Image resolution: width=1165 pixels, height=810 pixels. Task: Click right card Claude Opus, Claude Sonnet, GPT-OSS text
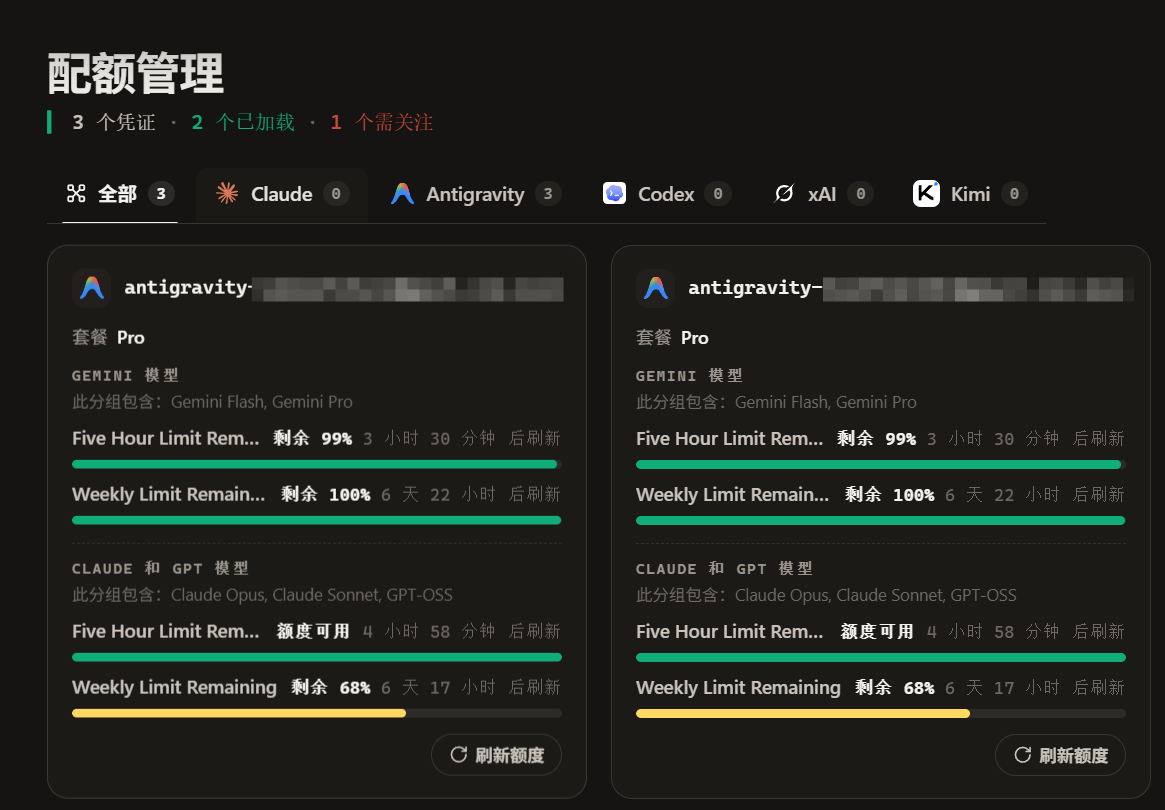[x=875, y=595]
